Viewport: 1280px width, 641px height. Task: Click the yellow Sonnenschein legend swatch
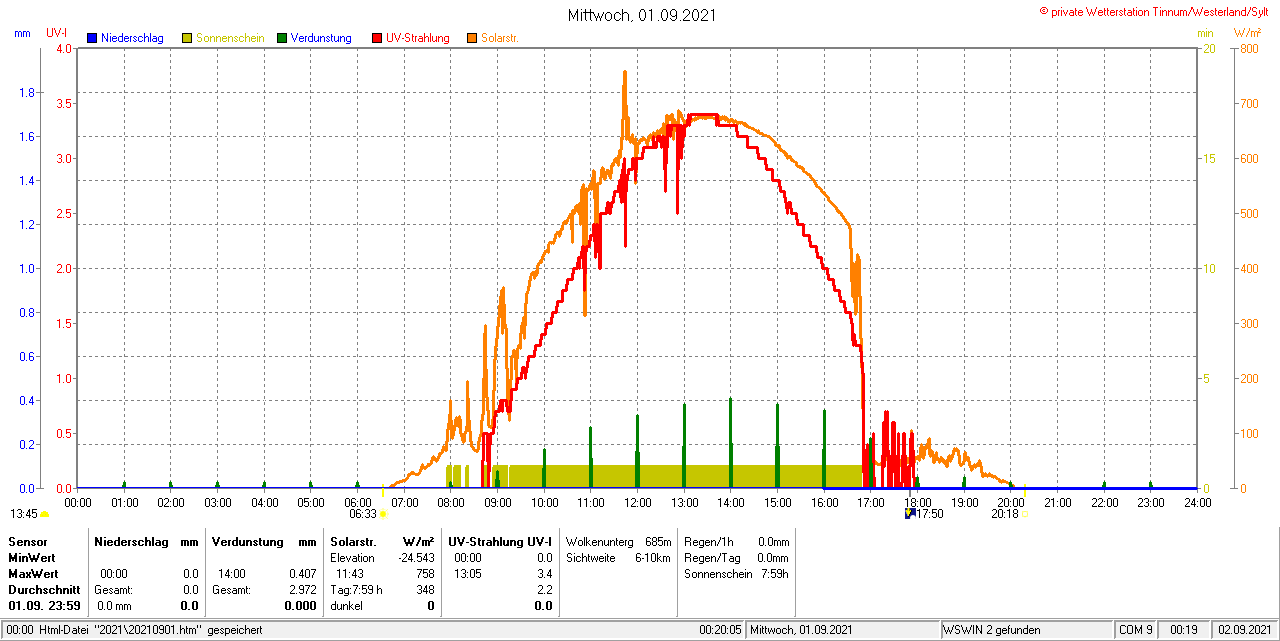point(187,38)
